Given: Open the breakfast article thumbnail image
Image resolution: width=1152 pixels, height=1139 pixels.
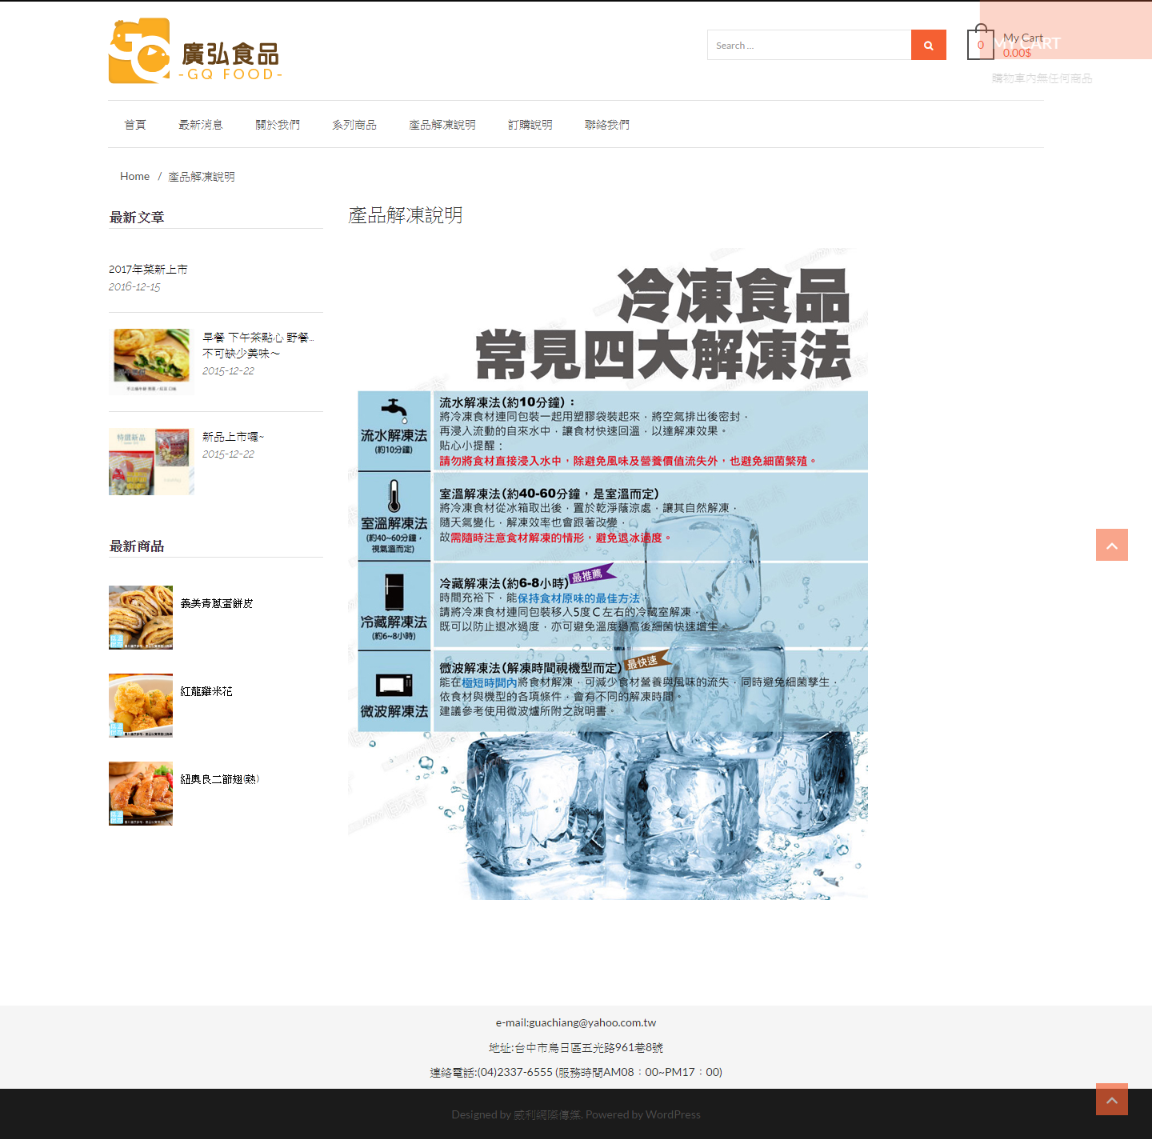Looking at the screenshot, I should point(151,361).
